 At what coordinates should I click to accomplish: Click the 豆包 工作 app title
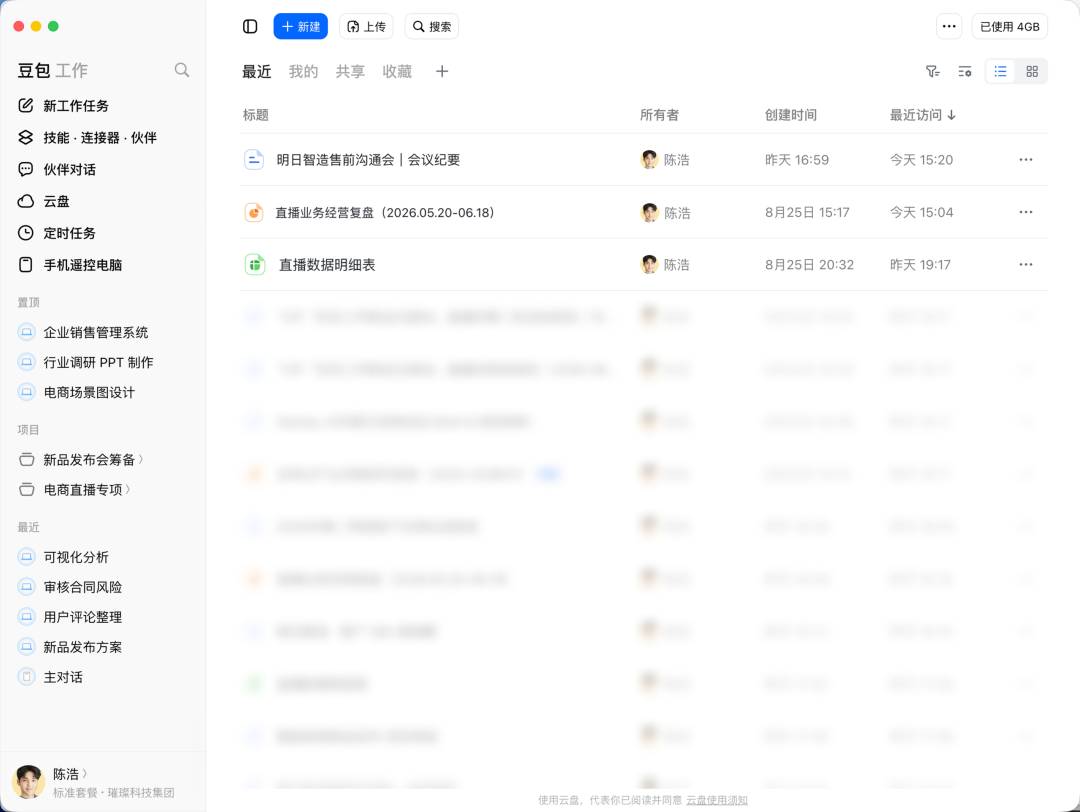tap(52, 70)
